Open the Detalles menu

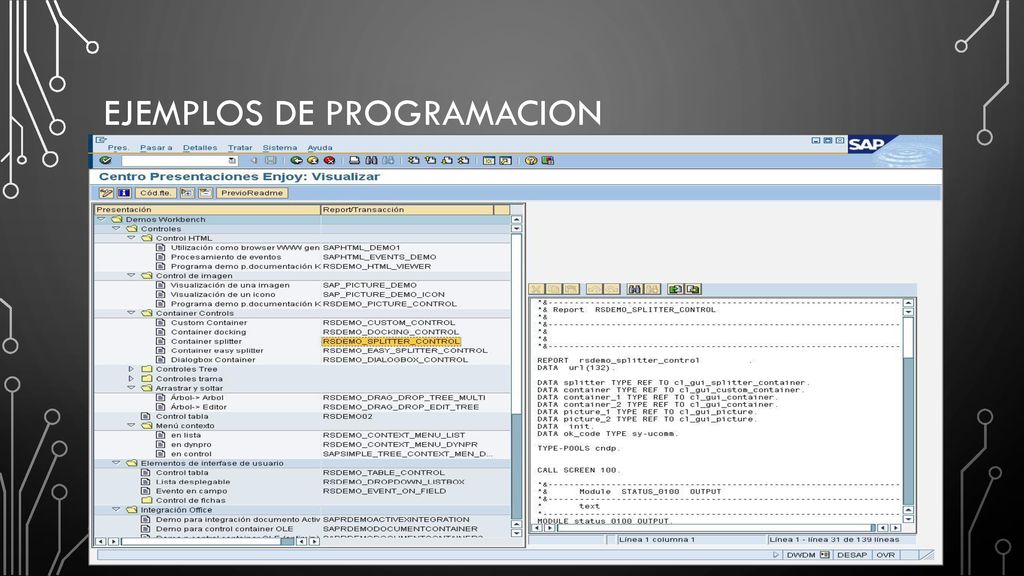click(x=200, y=148)
